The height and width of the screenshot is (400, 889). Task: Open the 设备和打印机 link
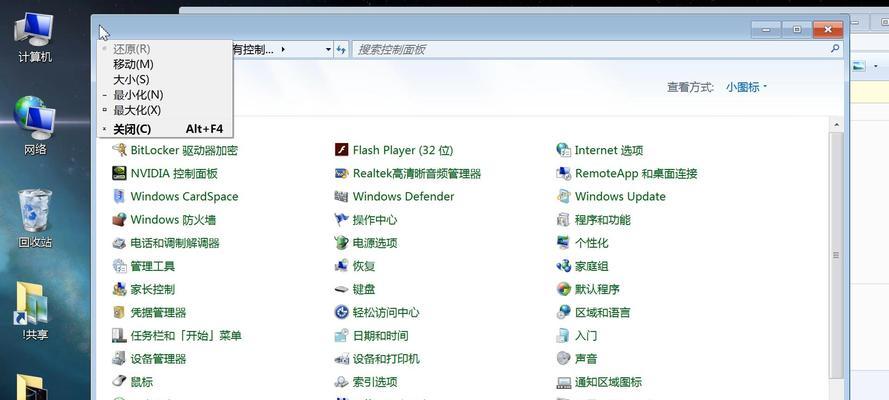(x=386, y=359)
